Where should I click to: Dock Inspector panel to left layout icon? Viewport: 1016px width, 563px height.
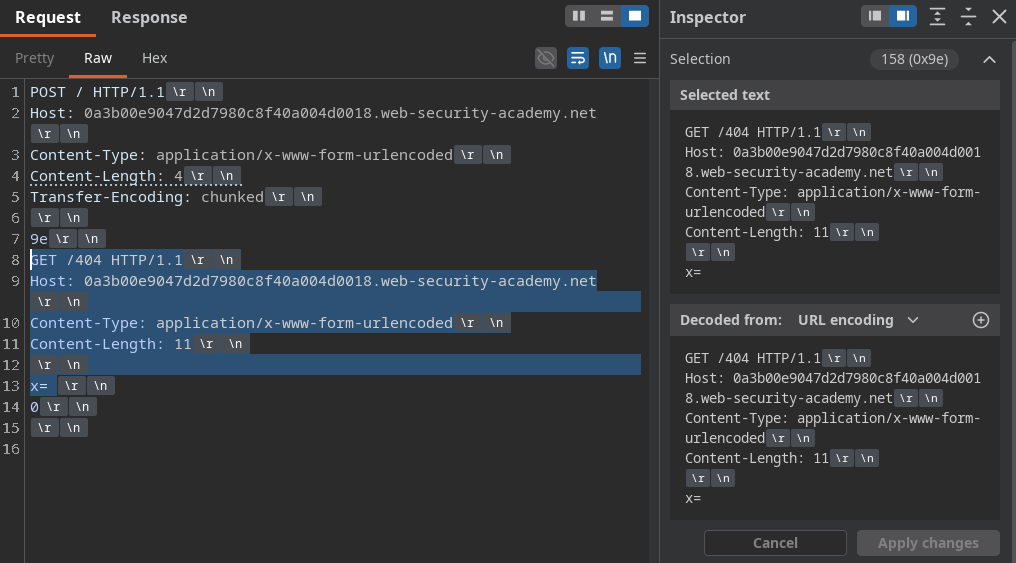tap(875, 16)
